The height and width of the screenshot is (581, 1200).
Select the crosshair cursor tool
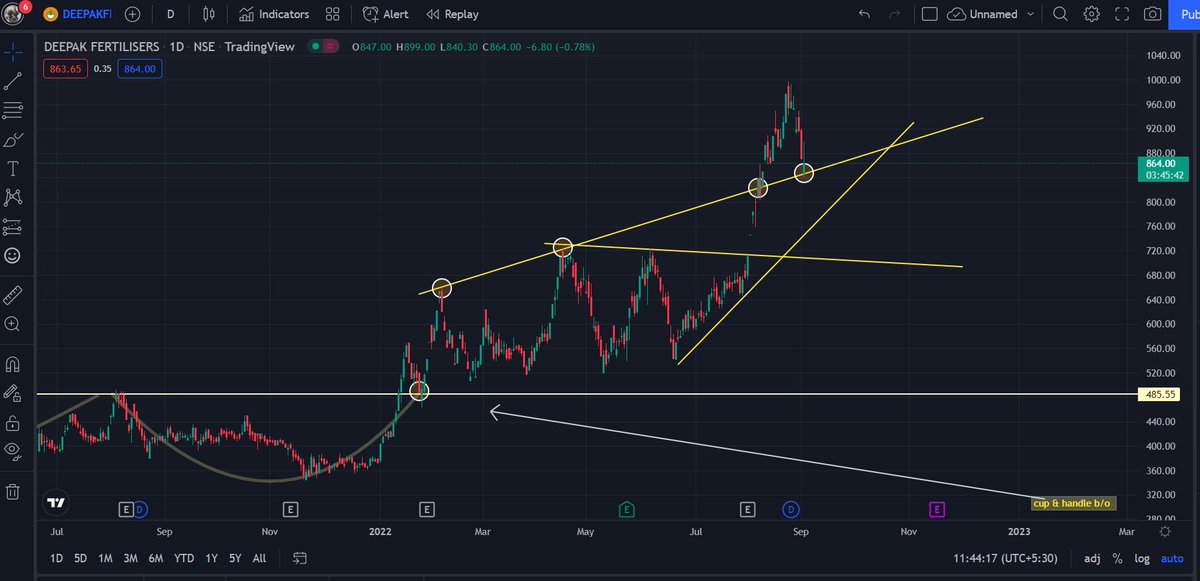(13, 52)
